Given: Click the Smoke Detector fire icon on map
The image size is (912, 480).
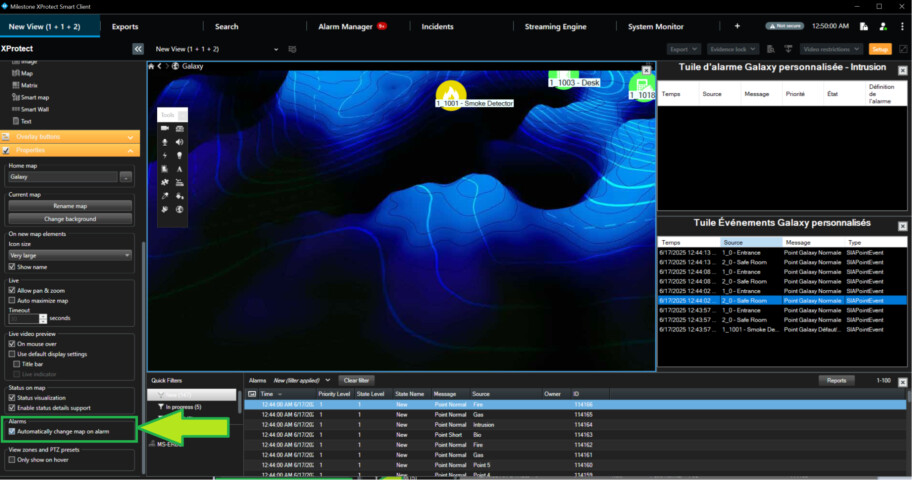Looking at the screenshot, I should click(x=450, y=93).
